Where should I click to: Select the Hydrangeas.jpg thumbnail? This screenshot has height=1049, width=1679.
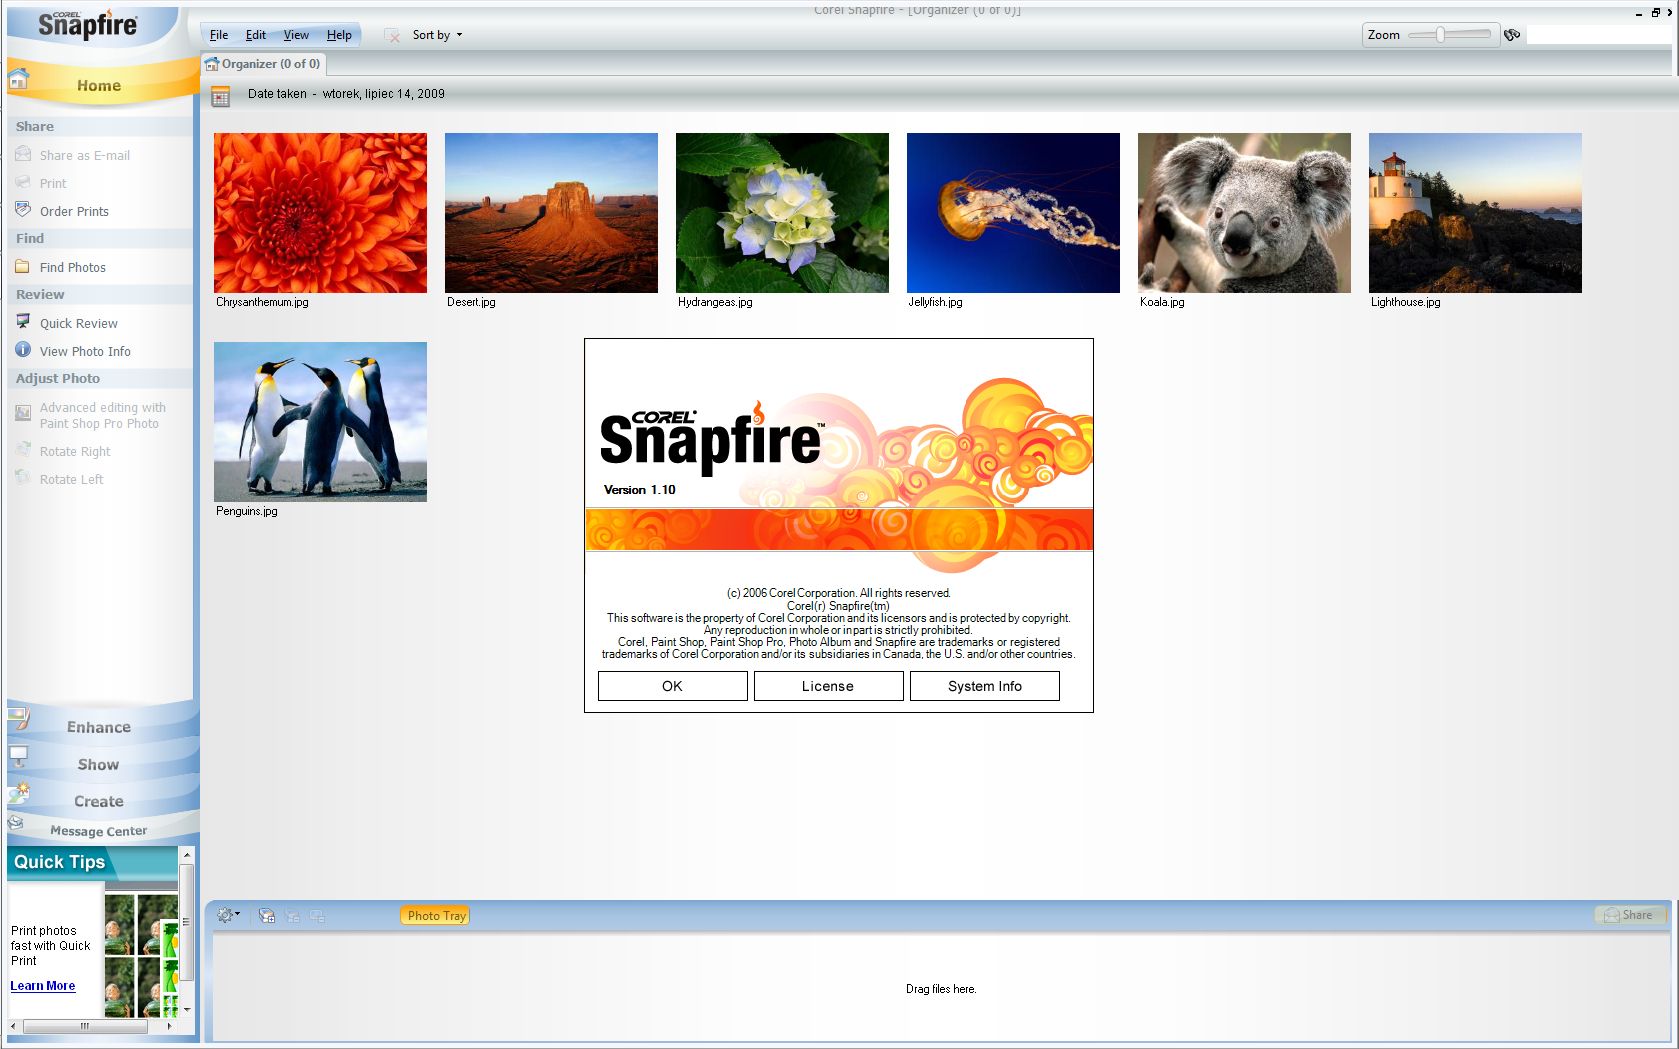tap(782, 213)
